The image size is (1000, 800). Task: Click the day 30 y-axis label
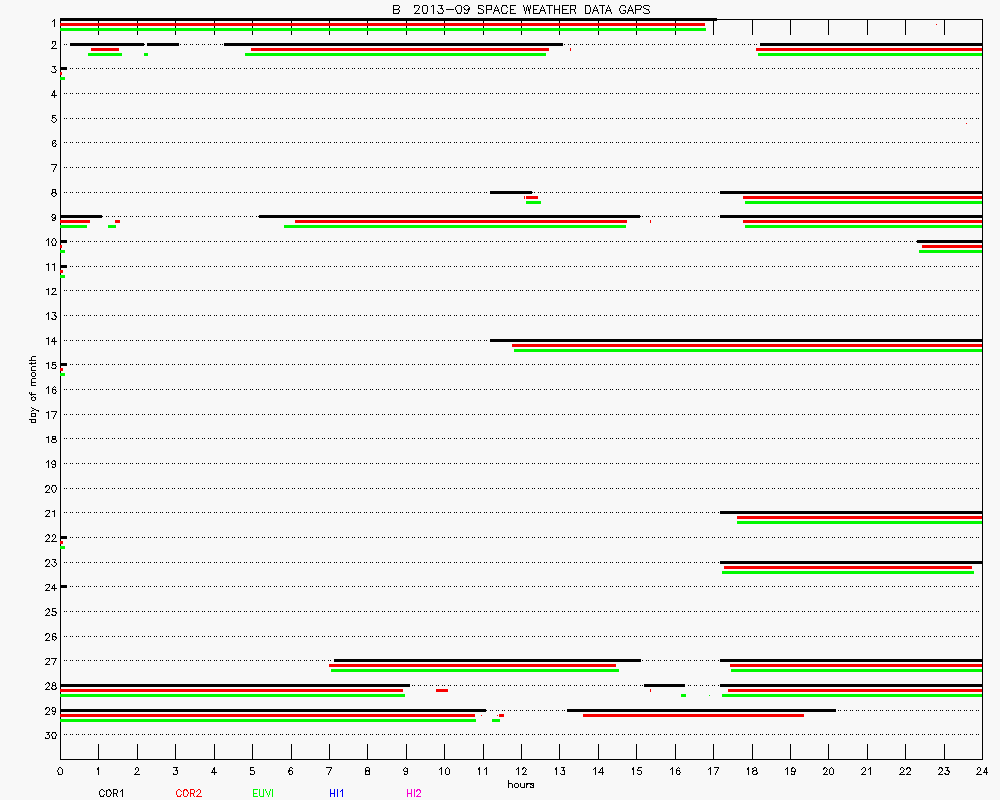(50, 735)
